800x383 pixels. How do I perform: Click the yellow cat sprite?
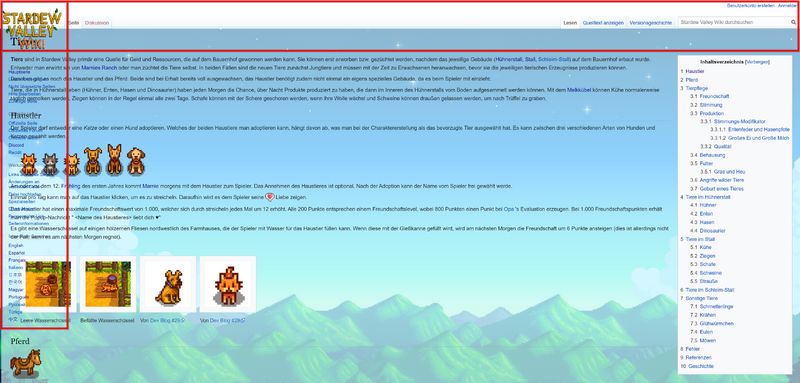coord(71,164)
